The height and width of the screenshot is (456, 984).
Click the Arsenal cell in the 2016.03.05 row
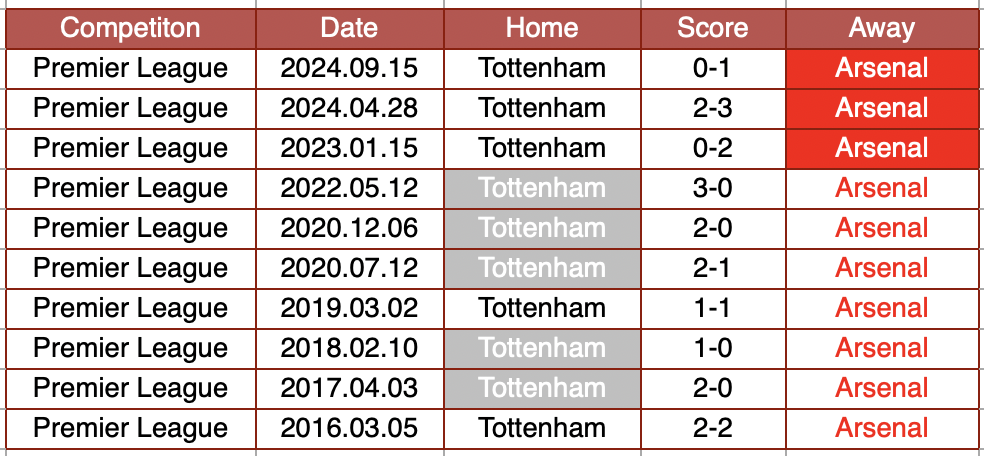(881, 428)
